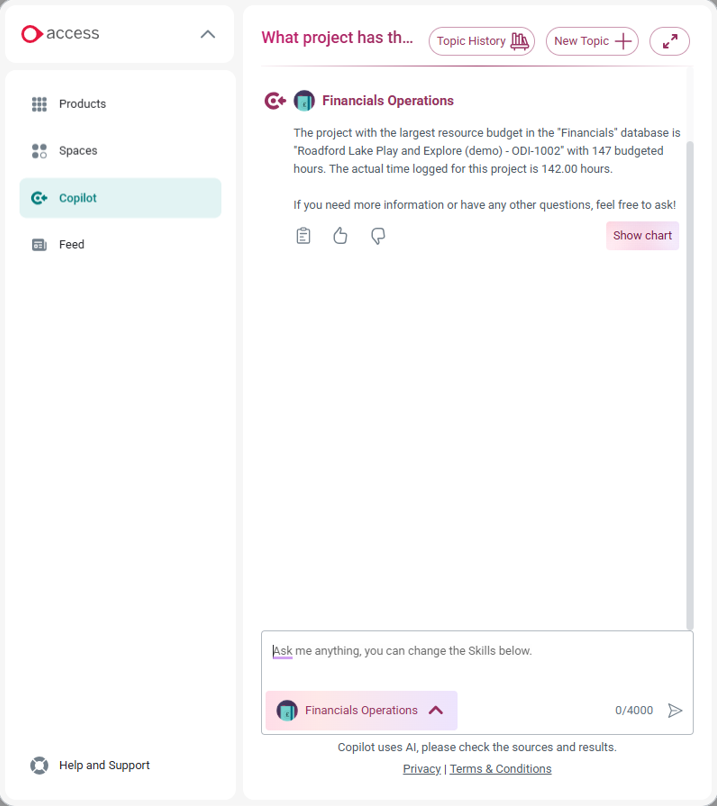This screenshot has height=806, width=717.
Task: Collapse the Financials Operations skill selector
Action: [x=436, y=710]
